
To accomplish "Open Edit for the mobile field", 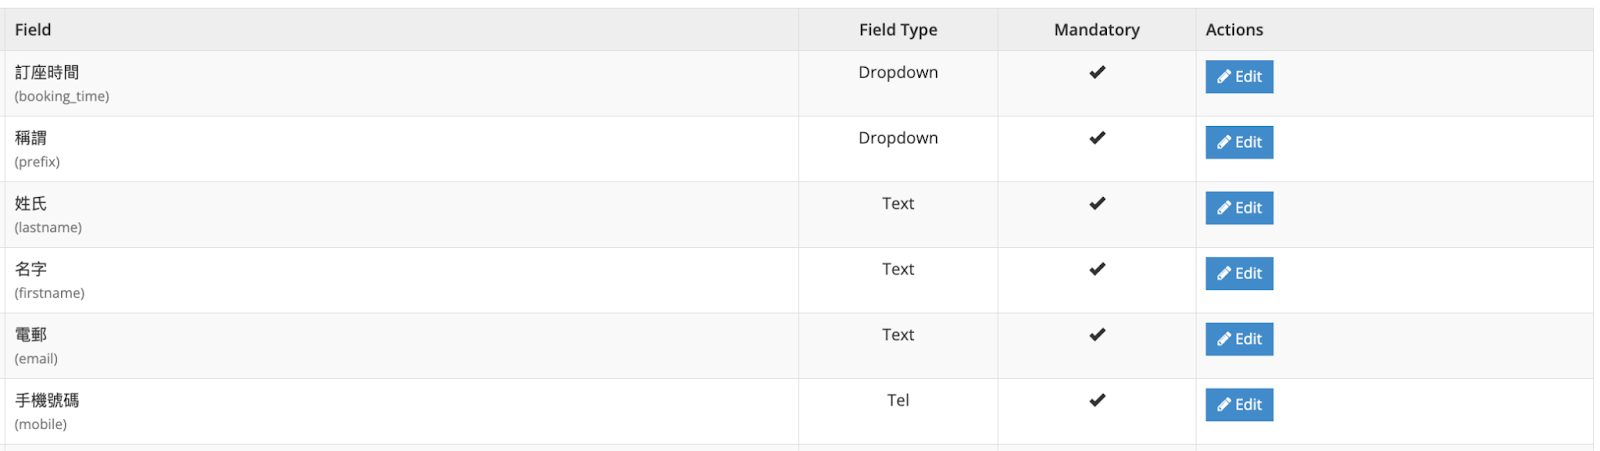I will (1239, 405).
